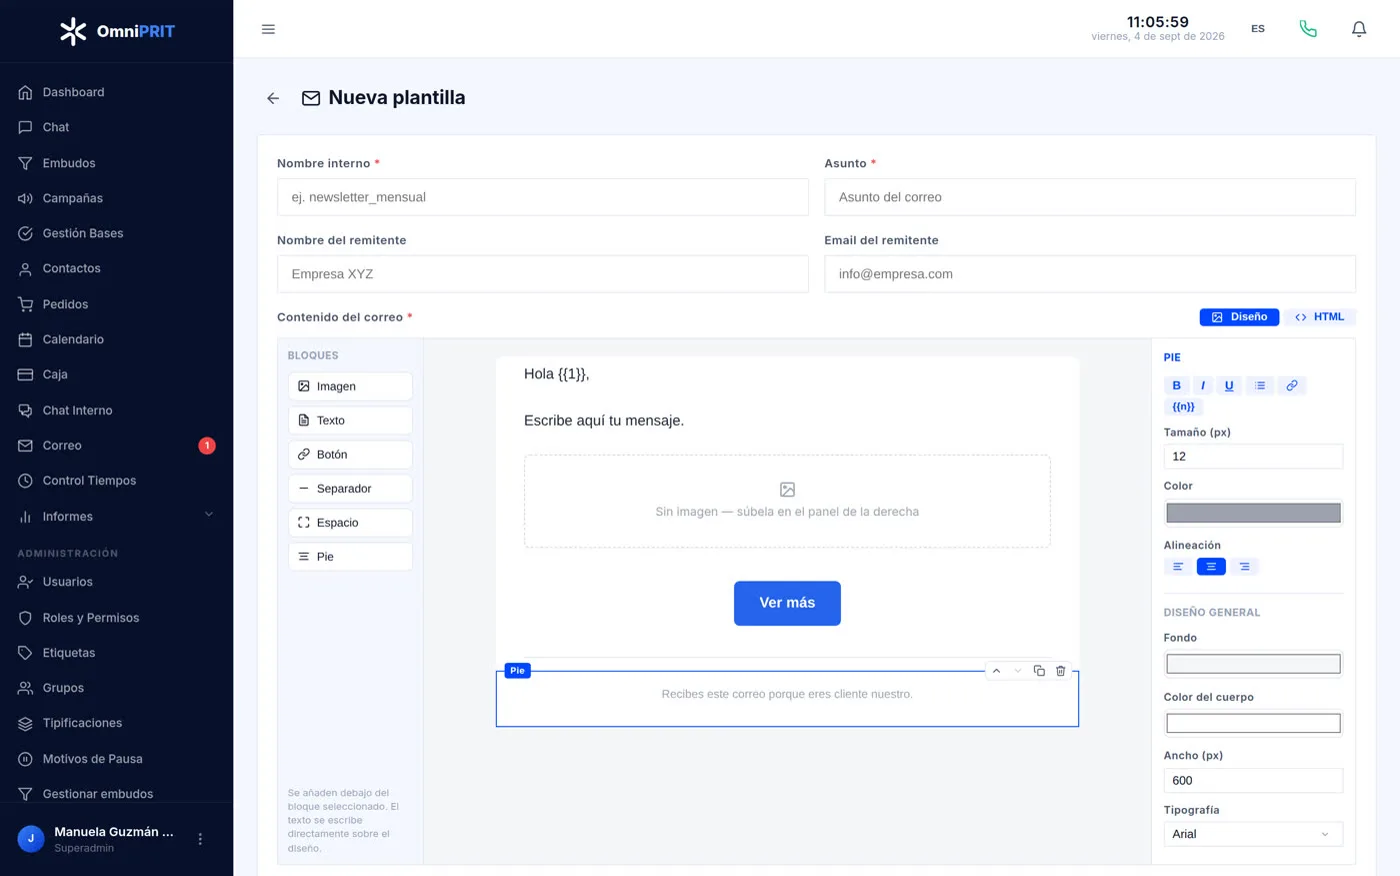Duplicate the selected Pie block
This screenshot has width=1400, height=876.
pos(1039,671)
